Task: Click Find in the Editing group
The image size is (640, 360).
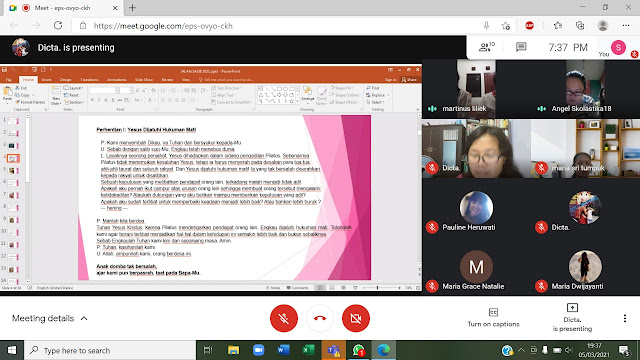Action: tap(373, 88)
